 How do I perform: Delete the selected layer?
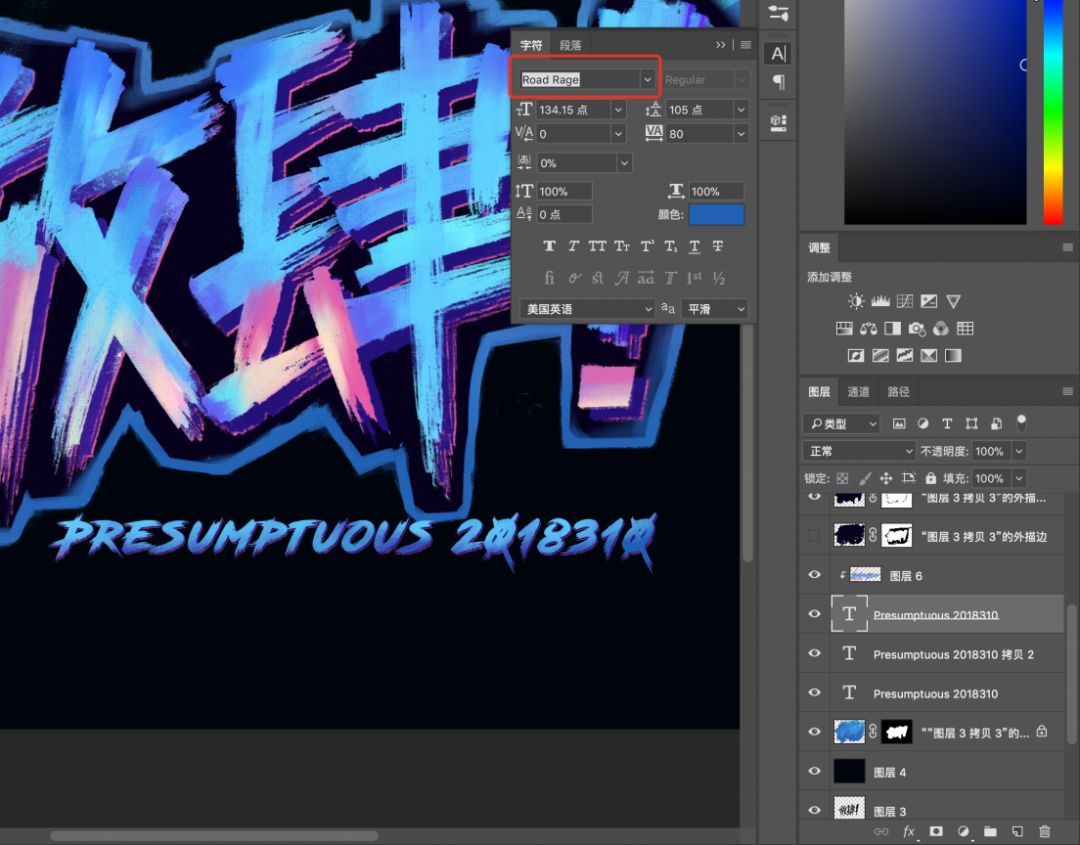(x=1045, y=831)
